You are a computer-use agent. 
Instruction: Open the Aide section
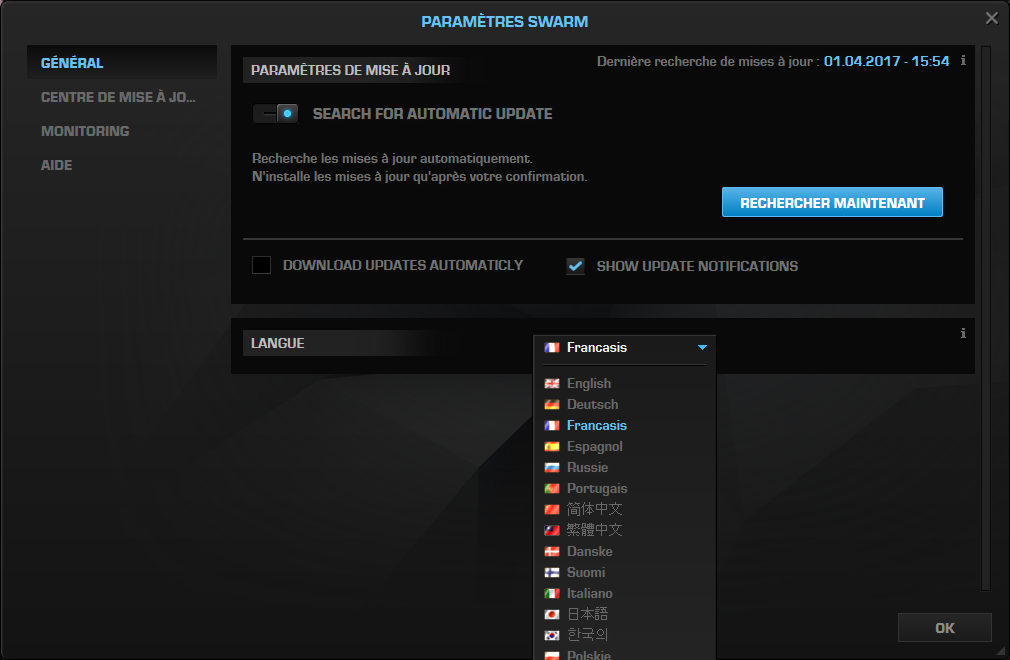(57, 165)
